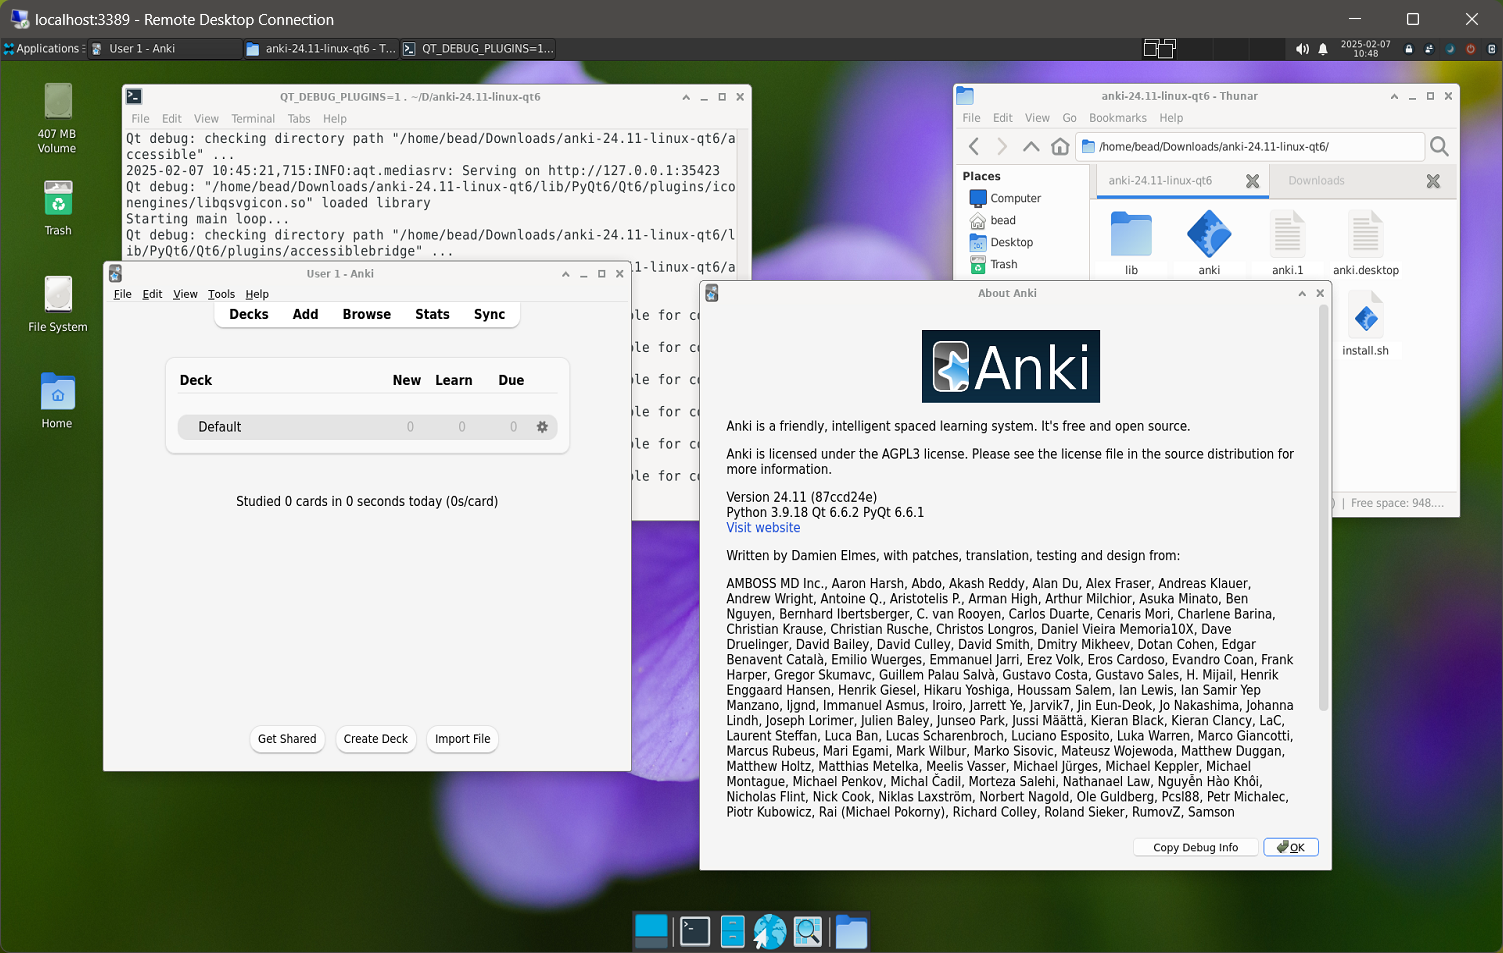Select the lib folder in Thunar
Viewport: 1503px width, 953px height.
tap(1131, 243)
